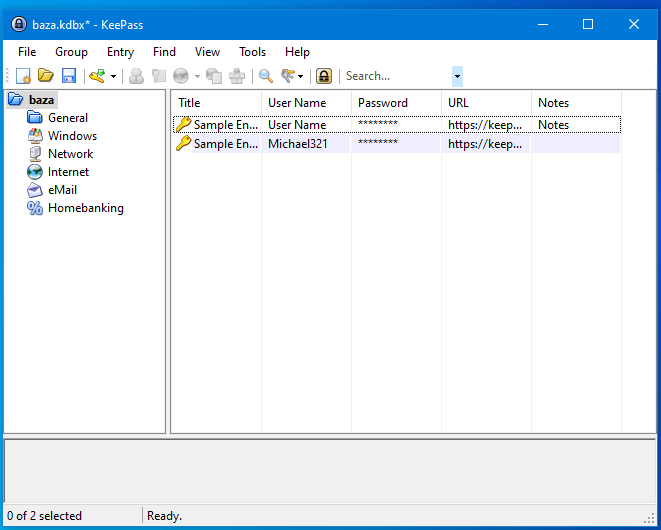Click the Show Entries toolbar icon
This screenshot has height=530, width=661.
coord(289,76)
